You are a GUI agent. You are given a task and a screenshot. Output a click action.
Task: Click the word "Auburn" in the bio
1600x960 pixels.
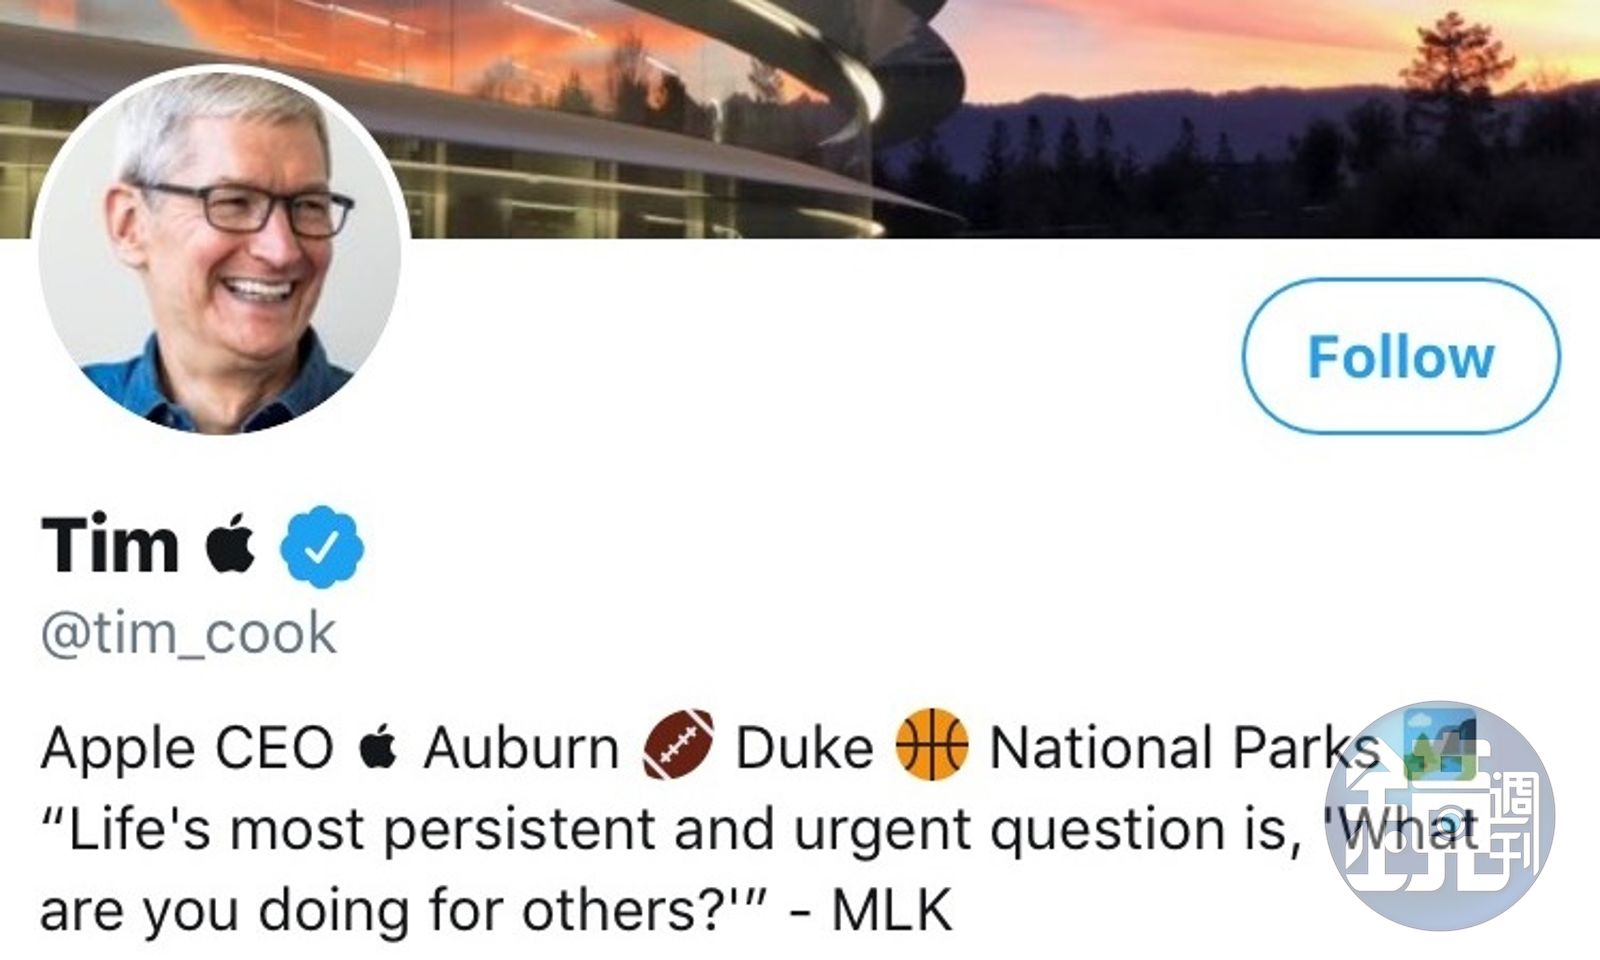pyautogui.click(x=521, y=748)
